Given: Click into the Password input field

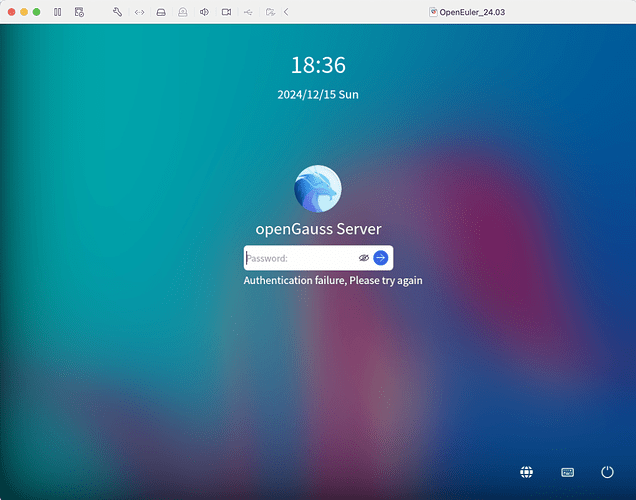Looking at the screenshot, I should (x=300, y=258).
